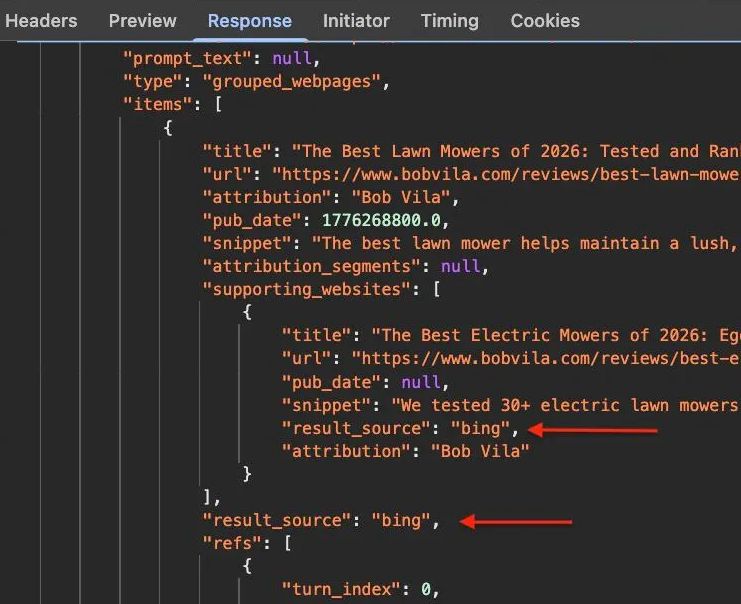Viewport: 741px width, 604px height.
Task: Click the nested "pub_date": null line
Action: pos(365,382)
